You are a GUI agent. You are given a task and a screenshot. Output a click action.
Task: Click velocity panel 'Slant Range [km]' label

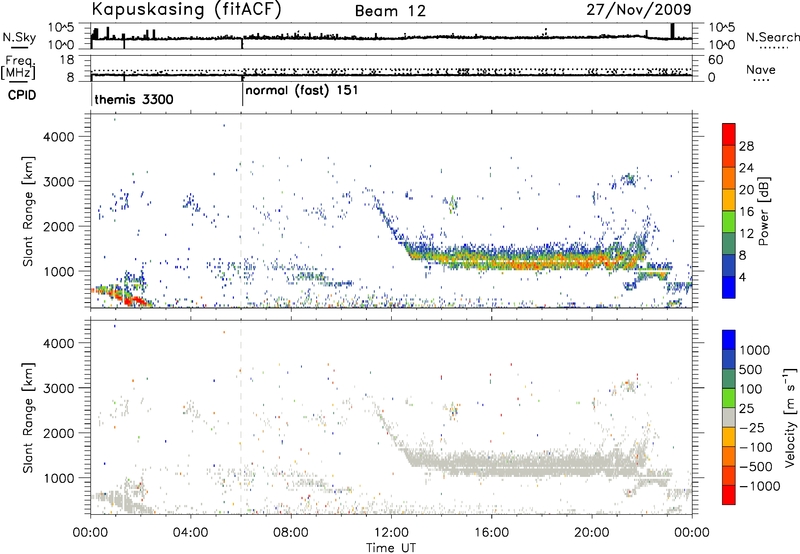point(29,418)
